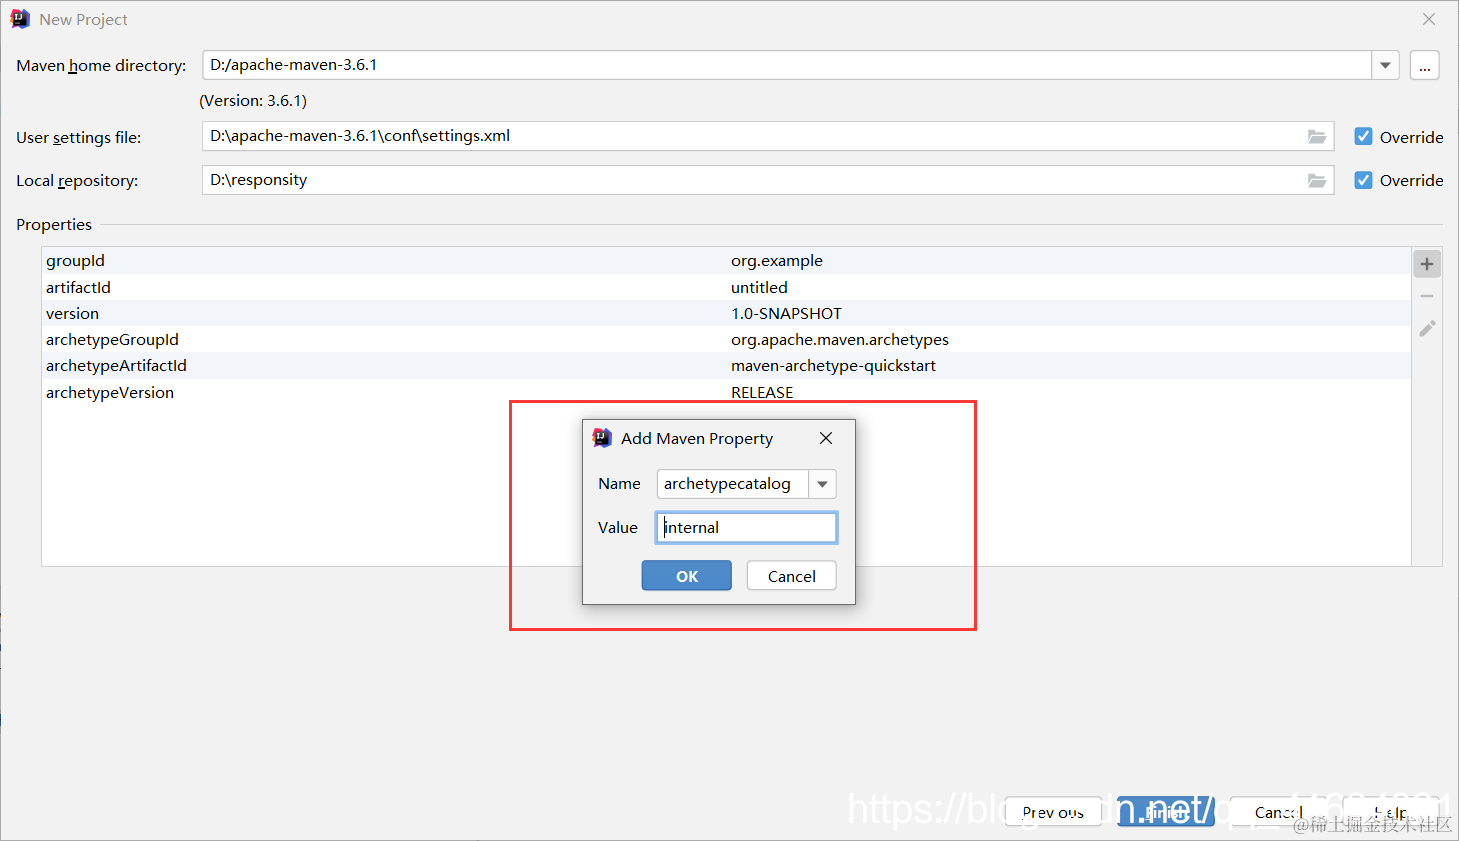Click the org.apache.maven.archetypes value

pos(840,340)
